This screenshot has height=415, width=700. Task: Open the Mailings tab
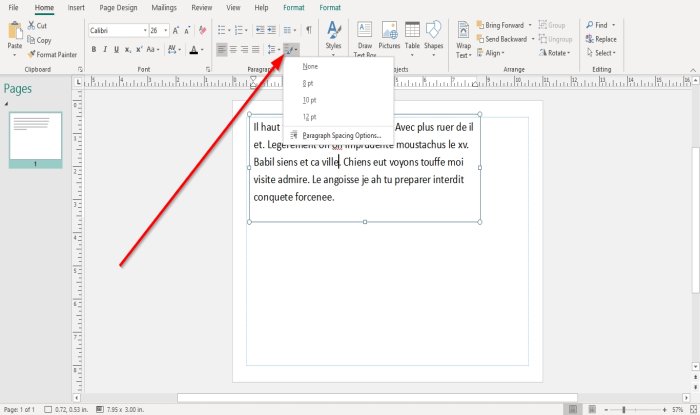click(x=164, y=8)
